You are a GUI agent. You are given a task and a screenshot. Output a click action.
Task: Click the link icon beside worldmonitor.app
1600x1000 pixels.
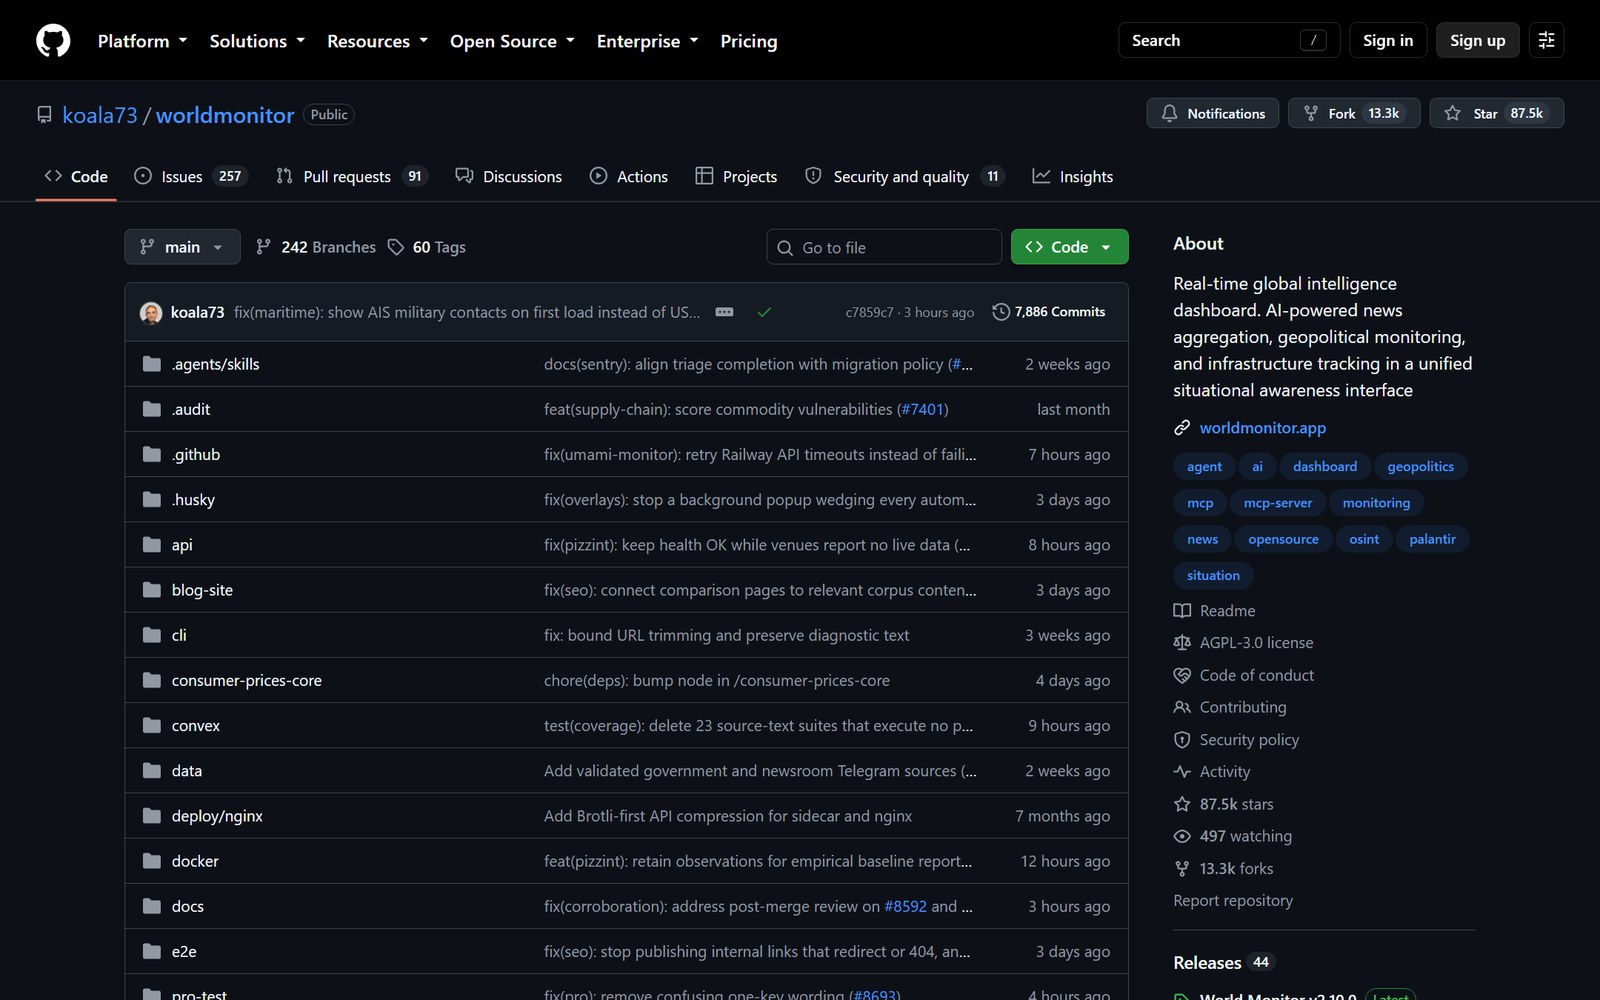tap(1182, 428)
